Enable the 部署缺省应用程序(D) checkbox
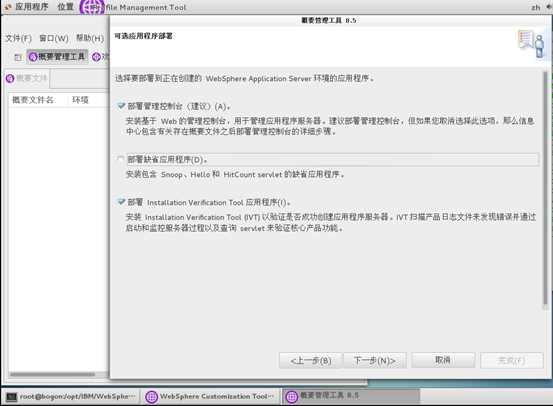The height and width of the screenshot is (406, 553). [121, 159]
